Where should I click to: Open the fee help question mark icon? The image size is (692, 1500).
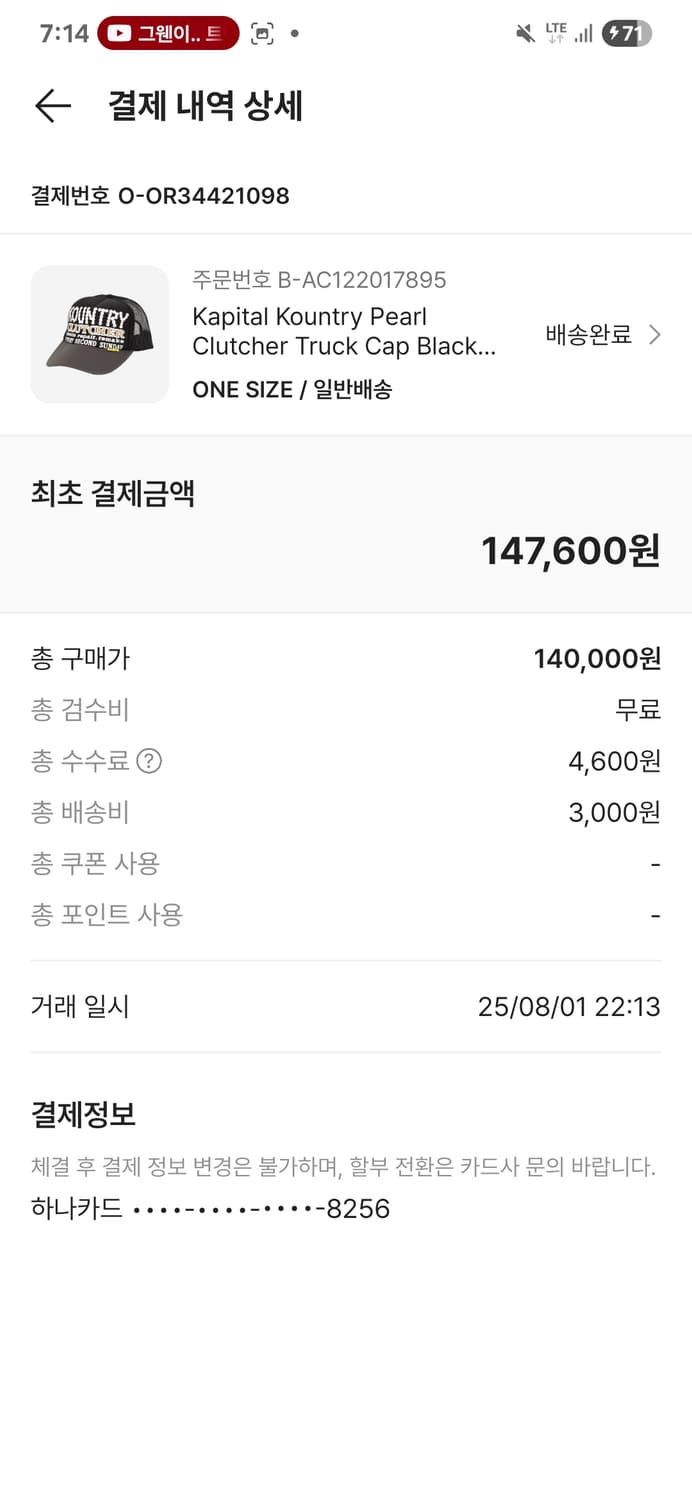[148, 762]
